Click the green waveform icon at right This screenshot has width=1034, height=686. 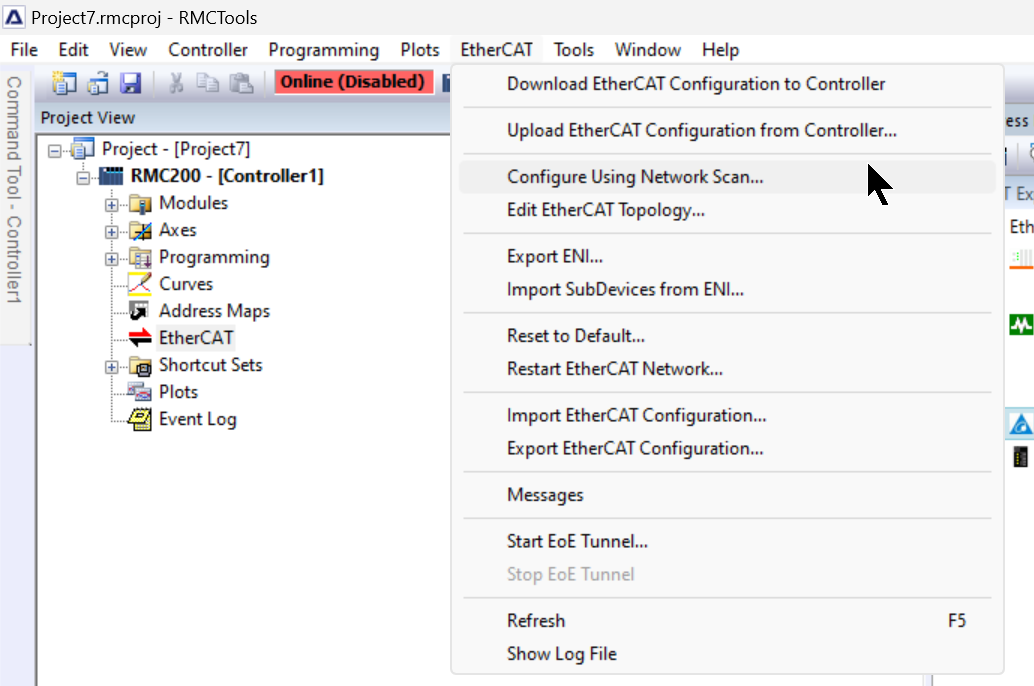pos(1021,325)
